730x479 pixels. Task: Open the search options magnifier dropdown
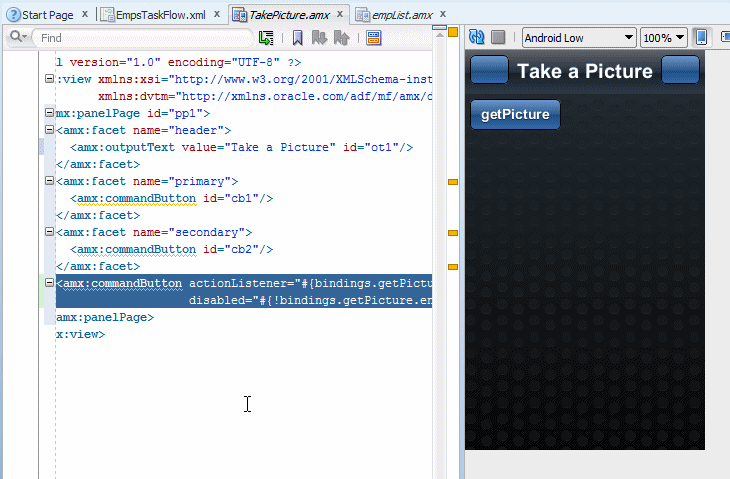18,37
